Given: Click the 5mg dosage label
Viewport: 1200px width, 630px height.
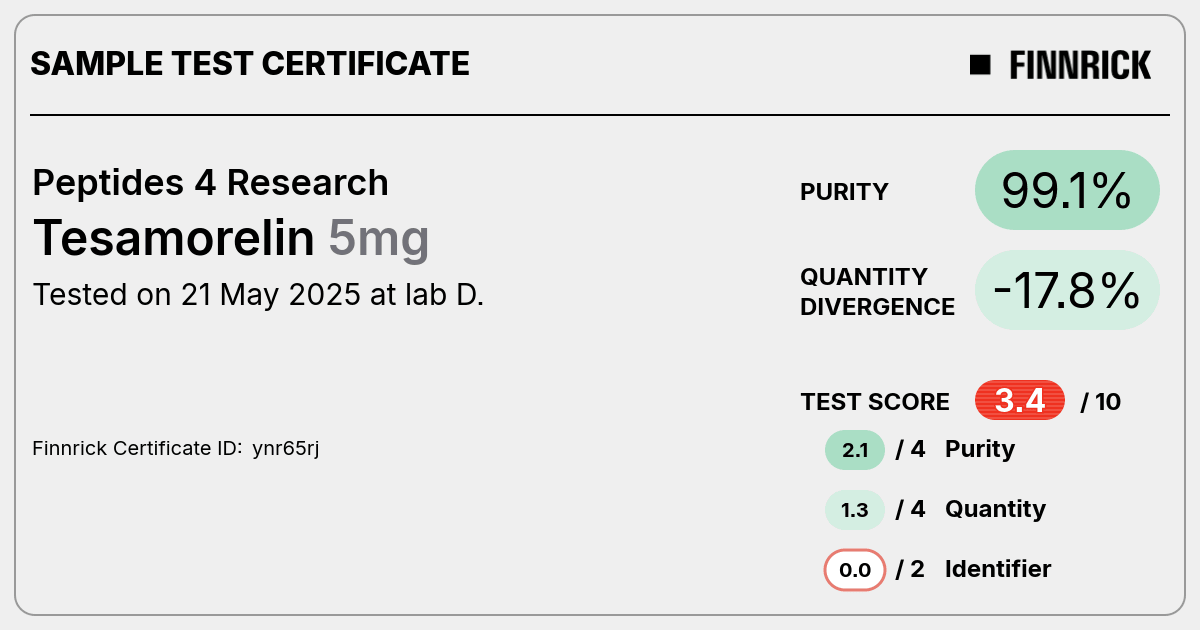Looking at the screenshot, I should click(379, 240).
